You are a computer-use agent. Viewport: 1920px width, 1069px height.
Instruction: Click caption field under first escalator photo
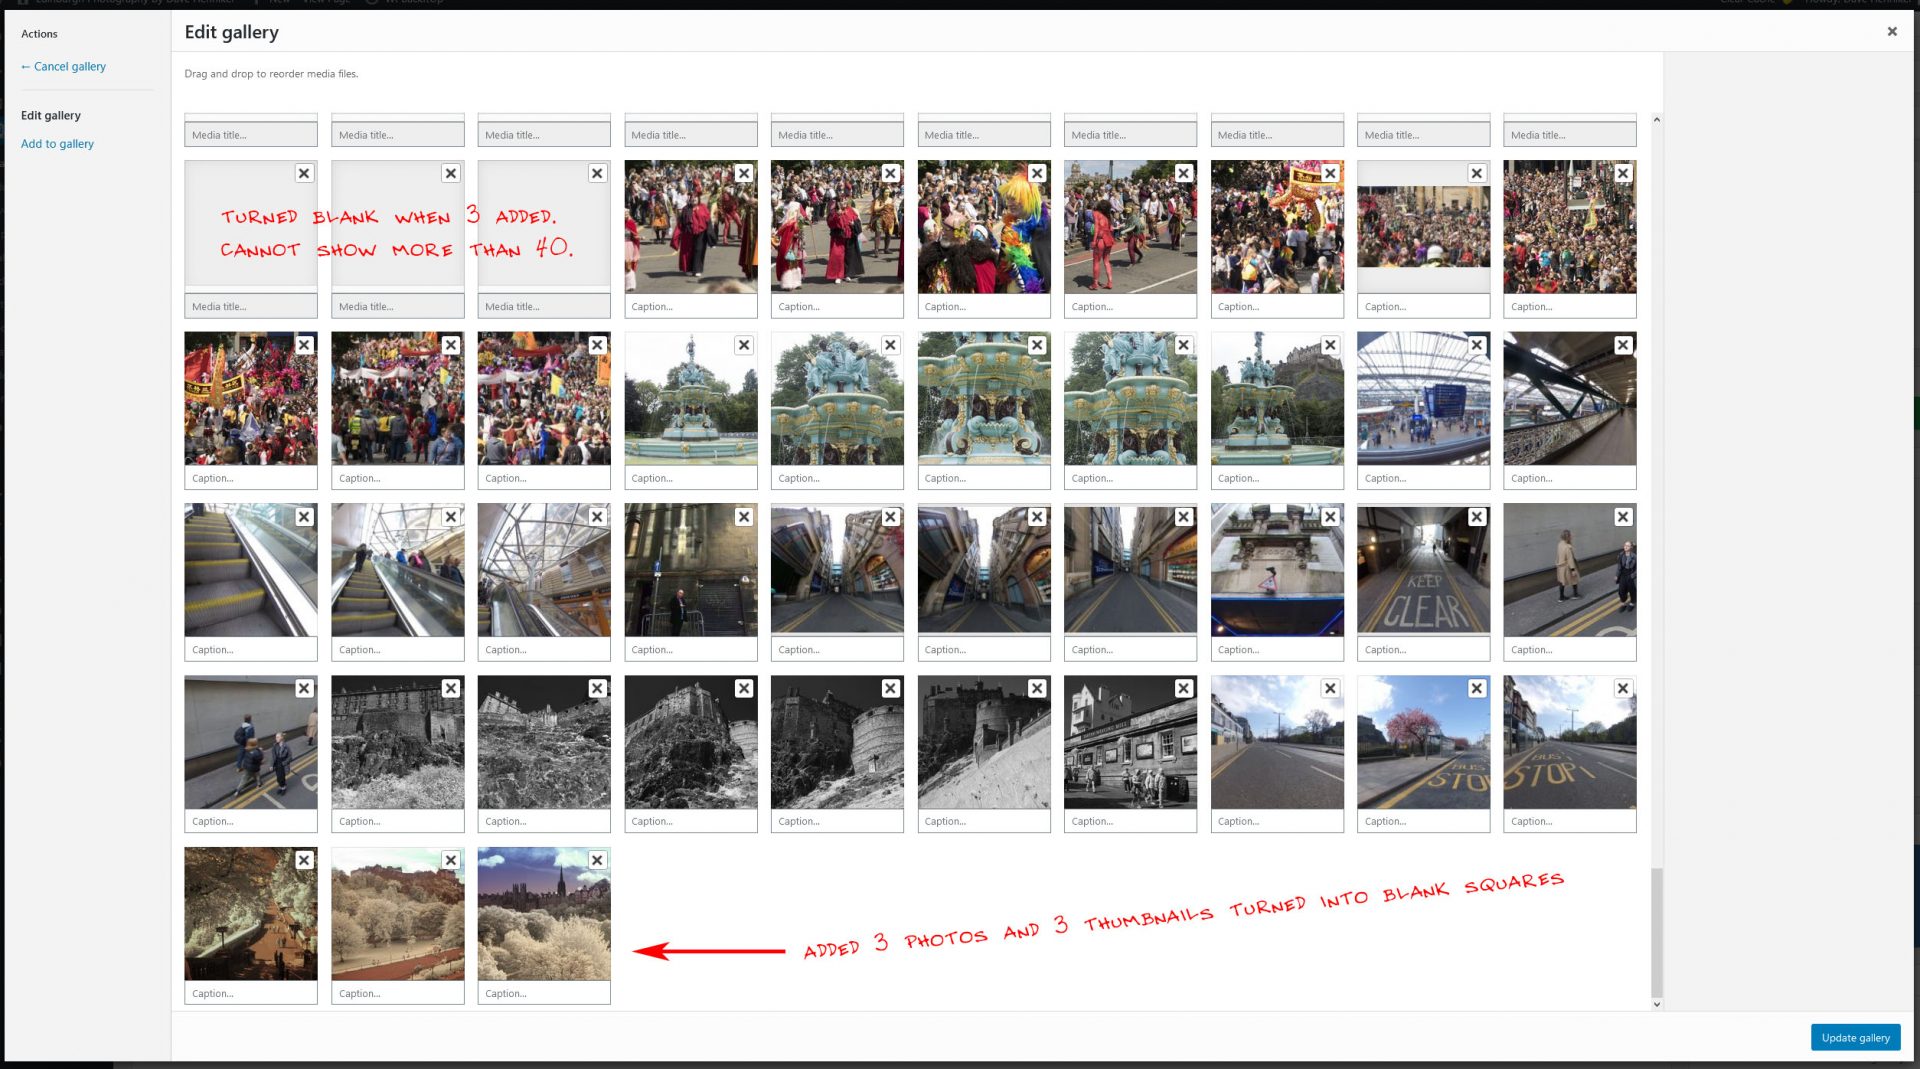pyautogui.click(x=251, y=650)
